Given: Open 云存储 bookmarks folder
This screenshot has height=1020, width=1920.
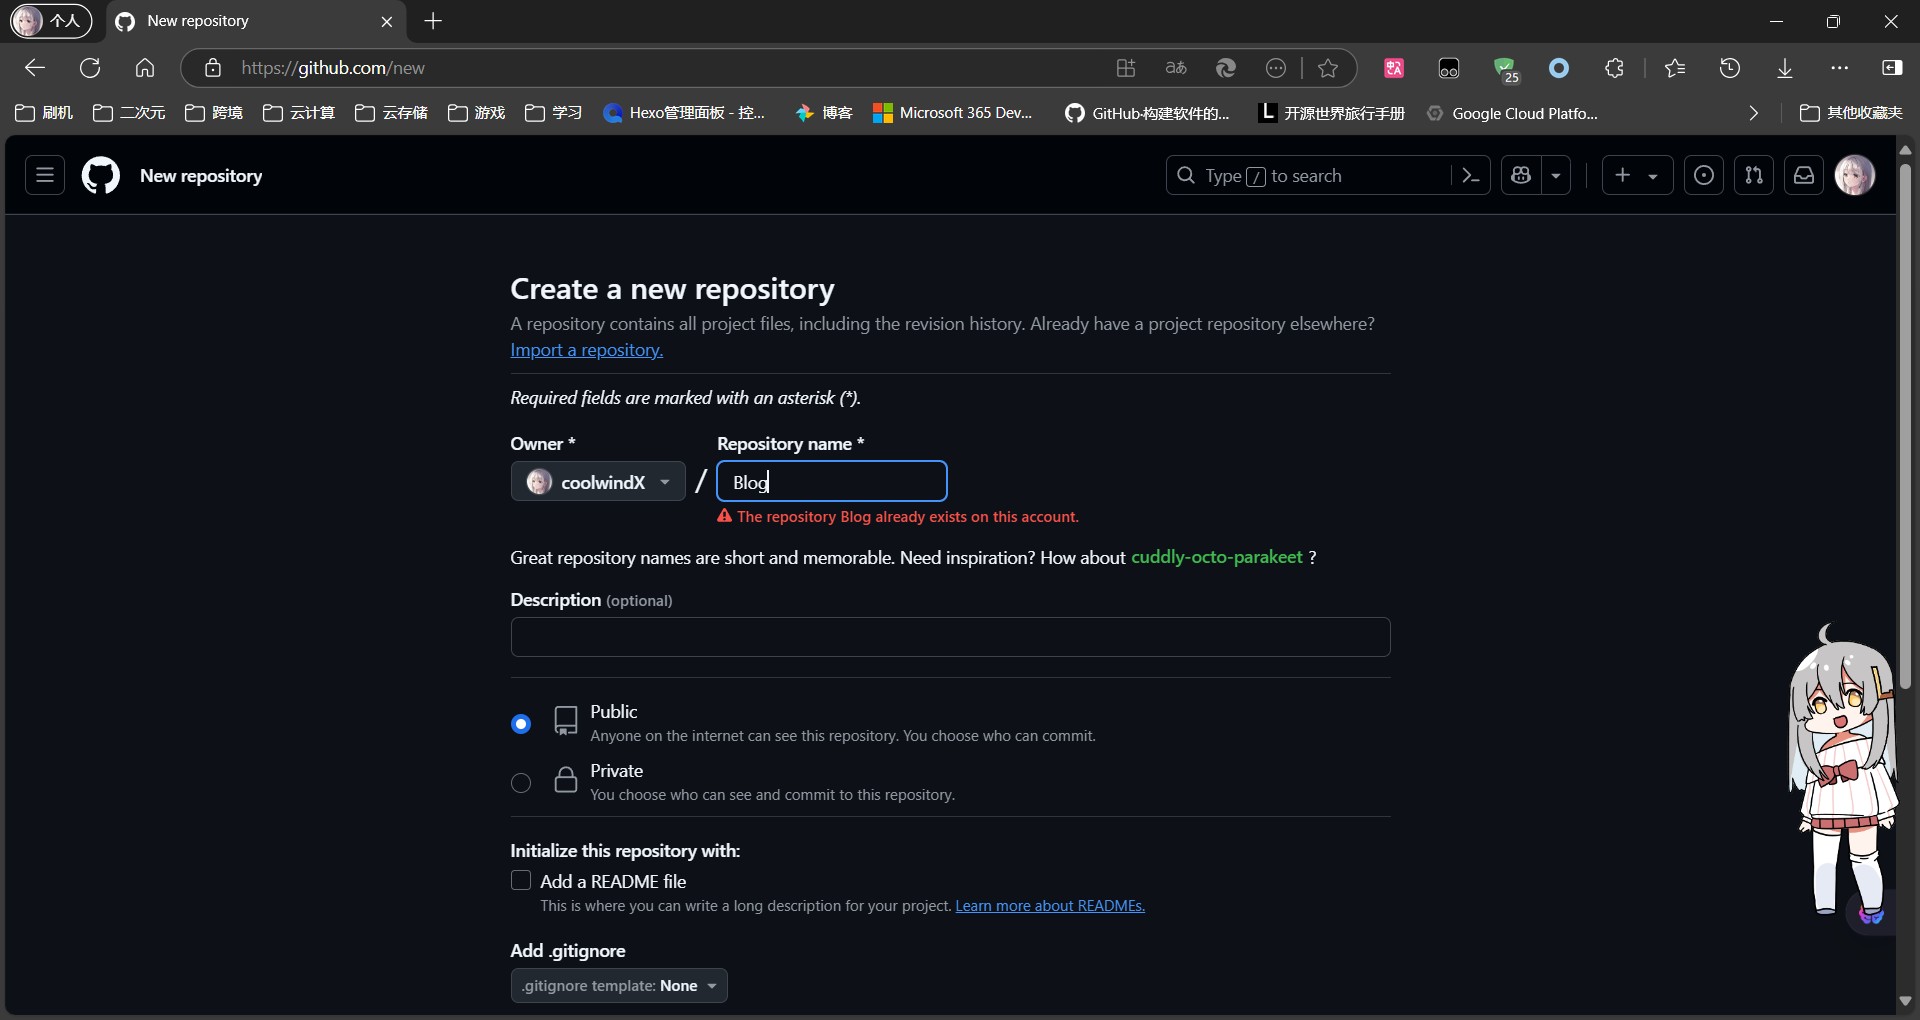Looking at the screenshot, I should coord(391,113).
